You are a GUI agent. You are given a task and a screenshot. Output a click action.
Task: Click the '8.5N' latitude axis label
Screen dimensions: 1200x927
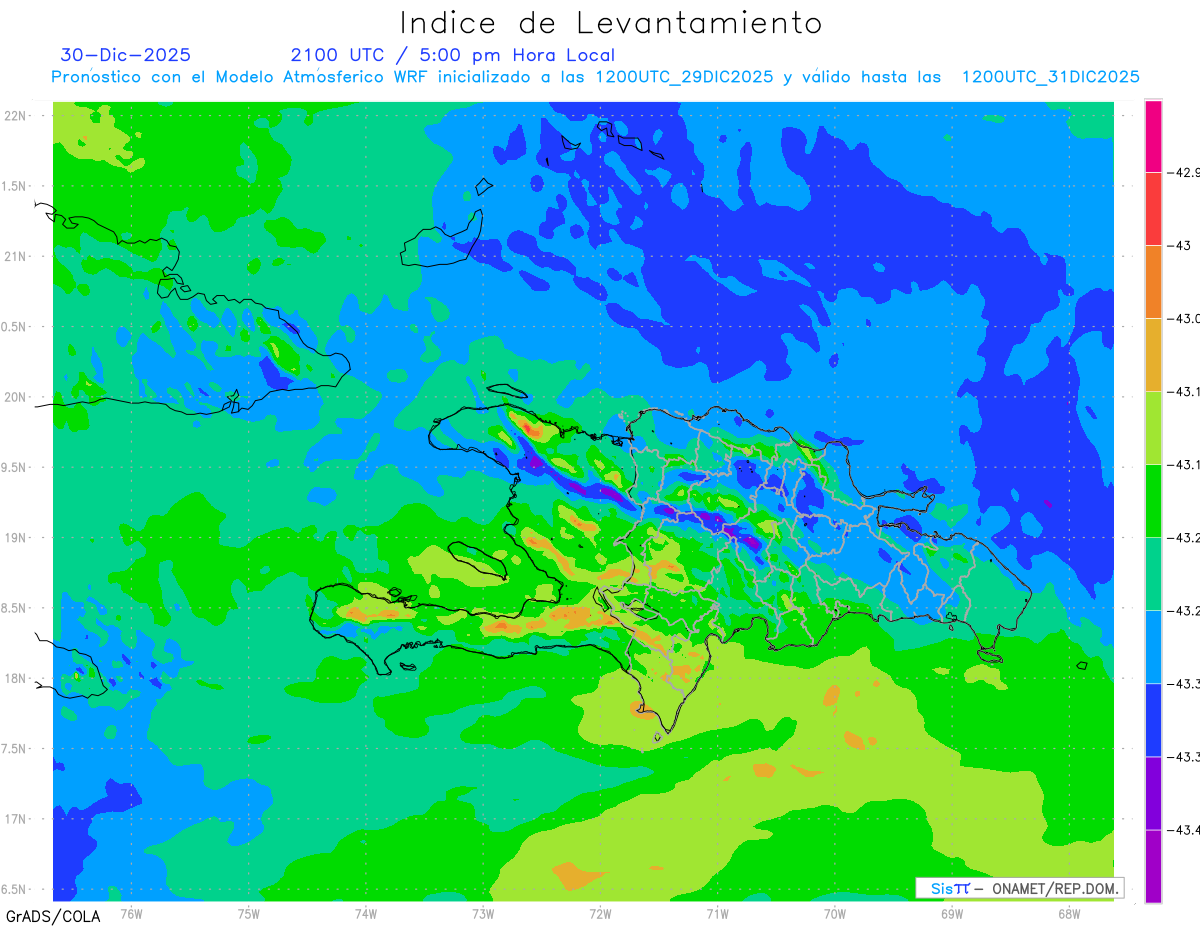click(15, 608)
